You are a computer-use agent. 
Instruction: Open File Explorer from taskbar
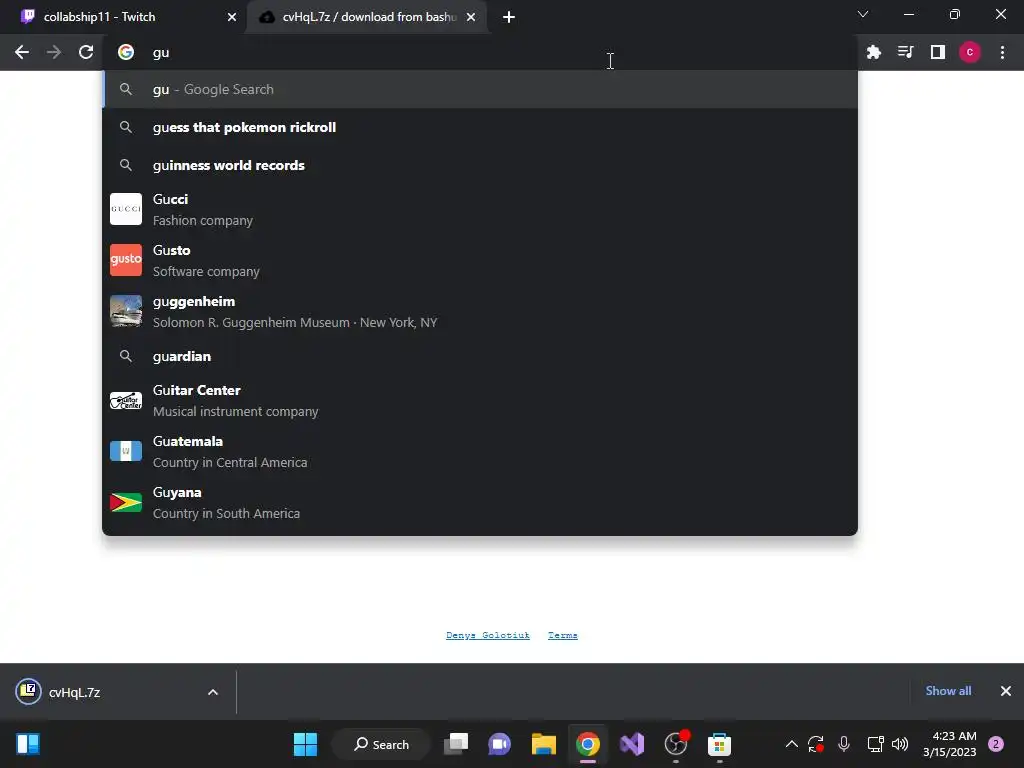543,744
